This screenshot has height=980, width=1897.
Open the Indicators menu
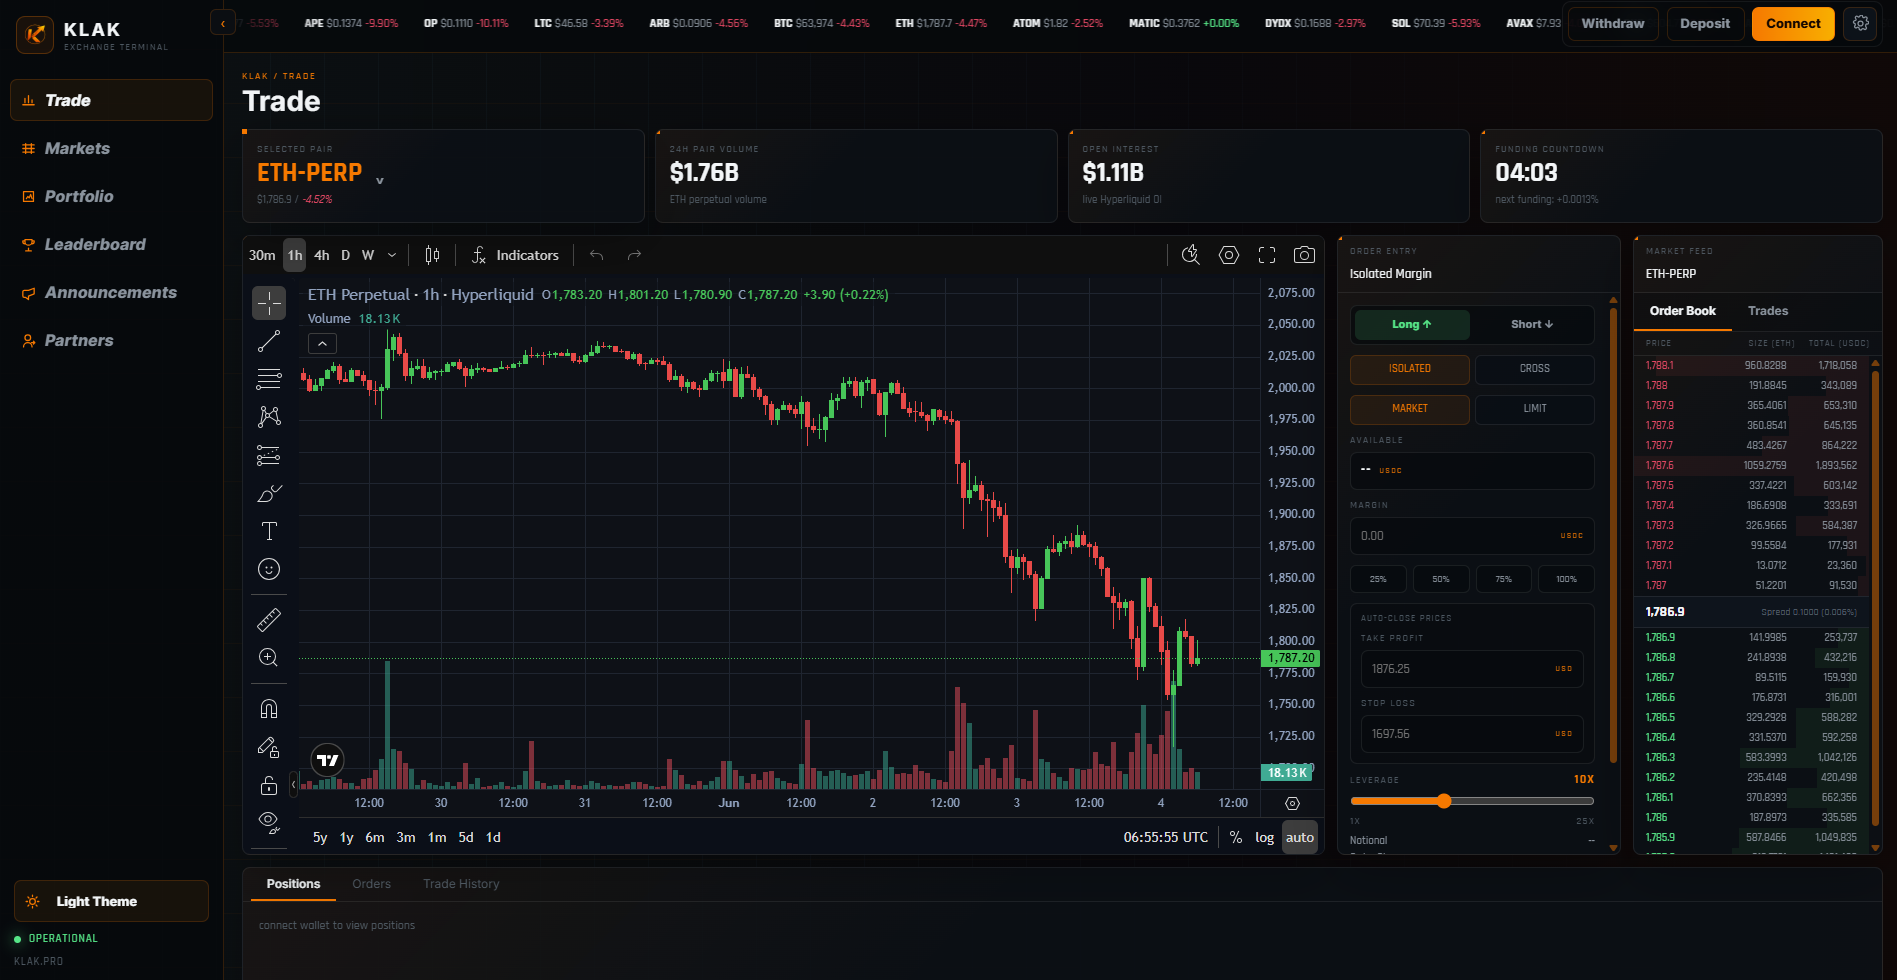(516, 255)
